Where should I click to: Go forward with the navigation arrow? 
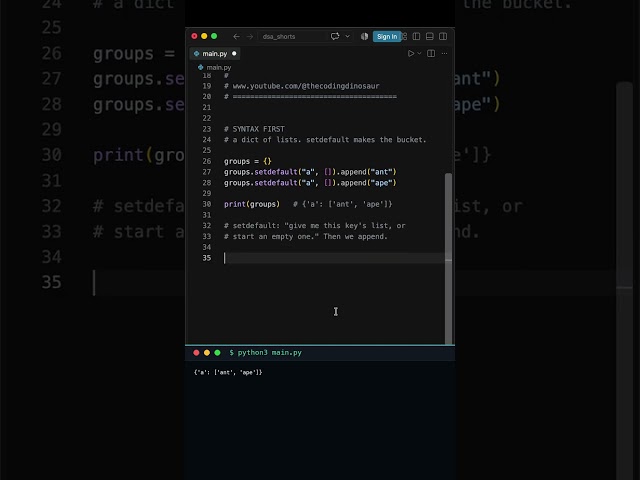tap(250, 36)
